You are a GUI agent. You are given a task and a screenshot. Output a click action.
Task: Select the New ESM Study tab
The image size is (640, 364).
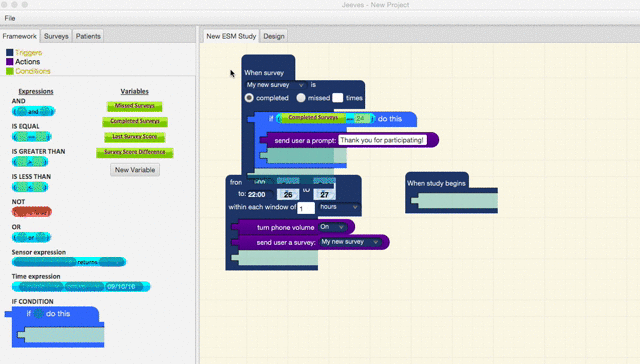tap(231, 36)
